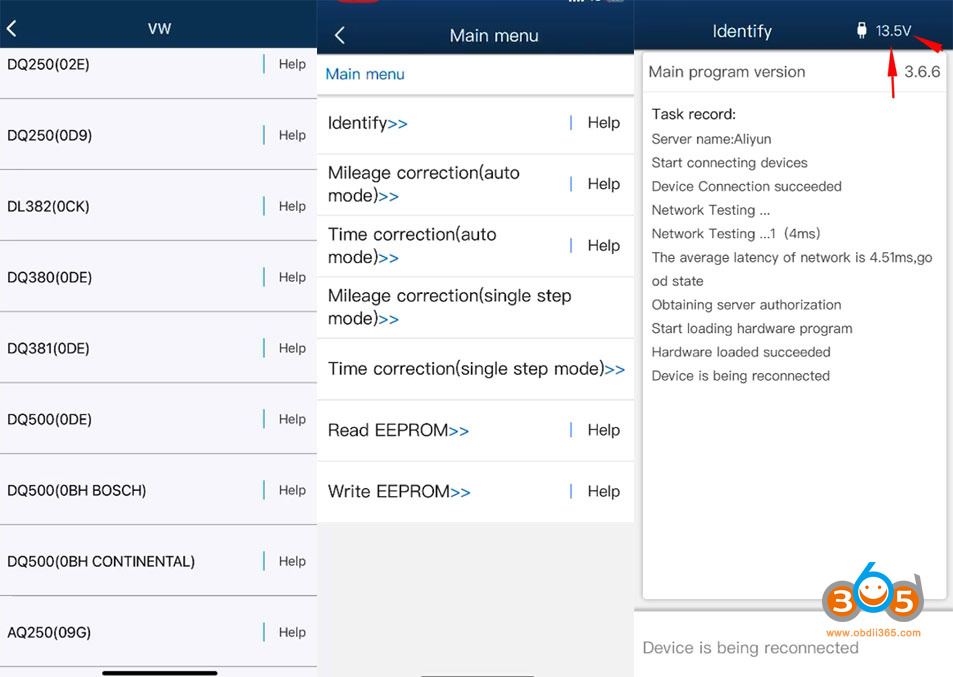Image resolution: width=953 pixels, height=677 pixels.
Task: Expand the Identify option
Action: click(367, 123)
